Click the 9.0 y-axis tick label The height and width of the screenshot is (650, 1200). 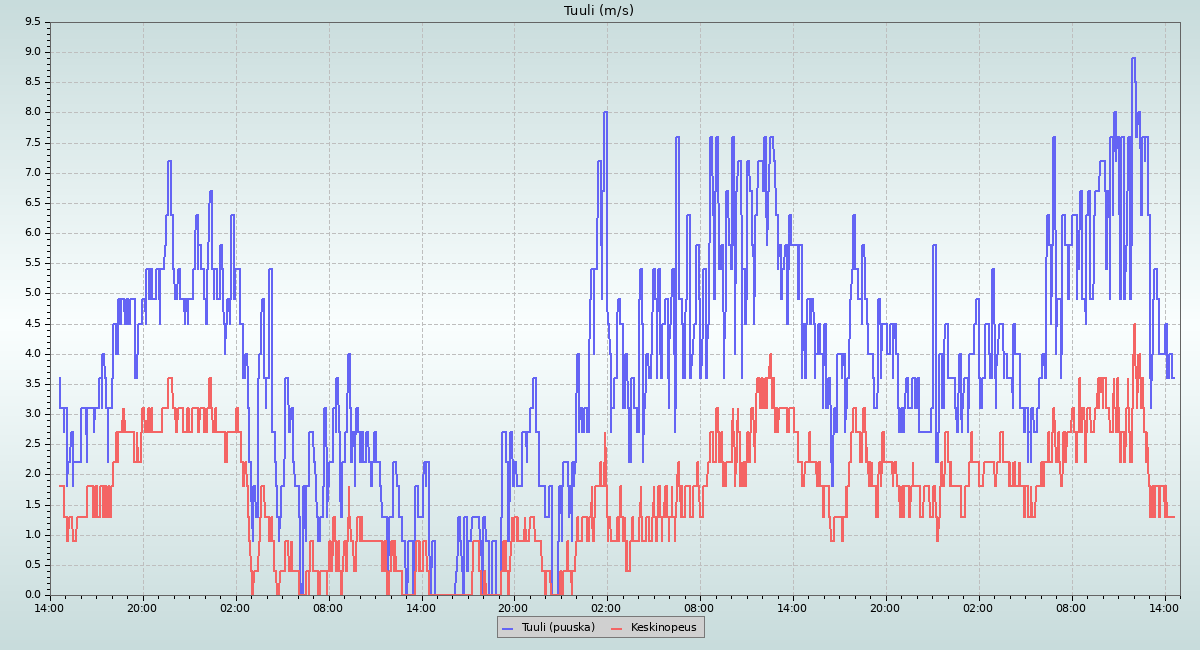coord(33,52)
